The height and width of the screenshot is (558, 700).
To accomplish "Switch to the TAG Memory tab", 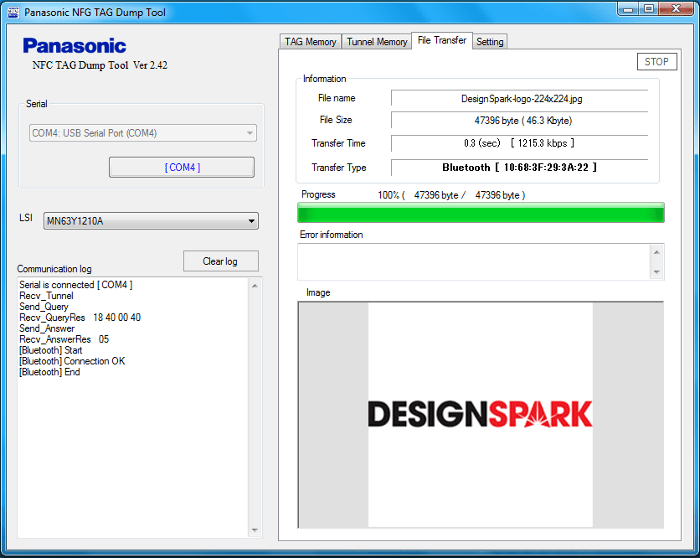I will (310, 42).
